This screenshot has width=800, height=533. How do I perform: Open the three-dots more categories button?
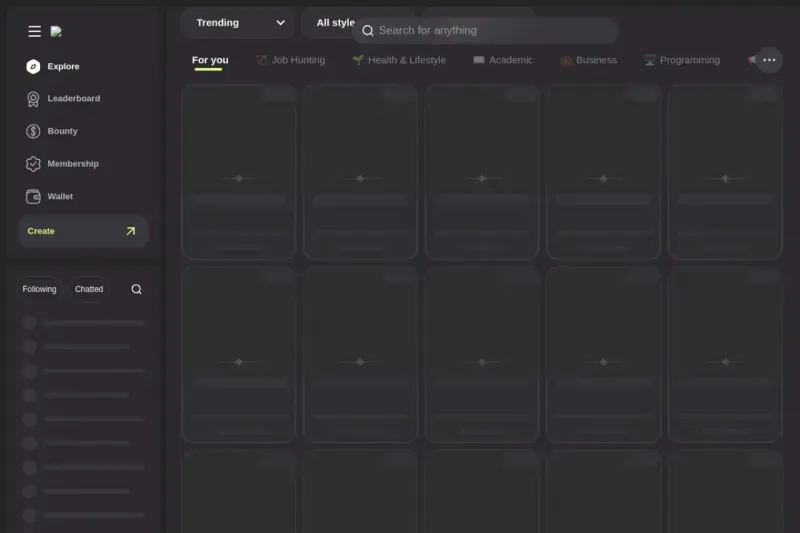click(x=769, y=60)
